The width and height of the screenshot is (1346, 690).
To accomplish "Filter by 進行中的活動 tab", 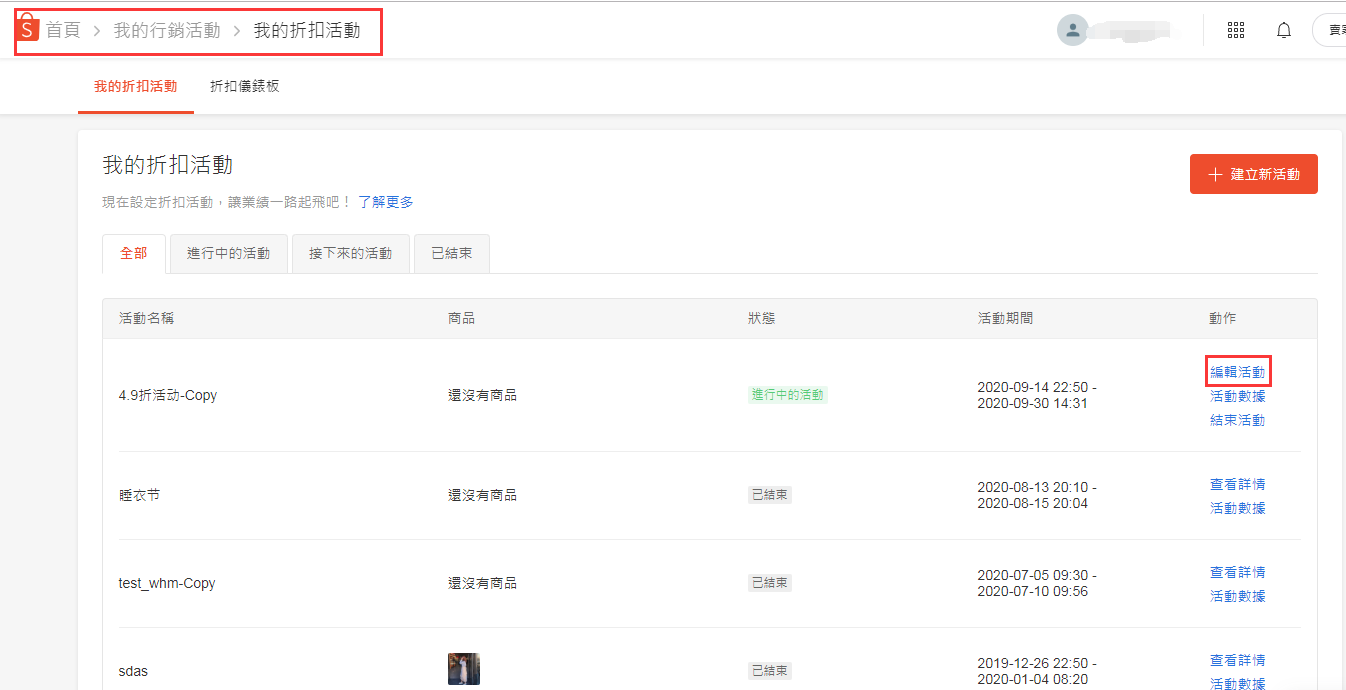I will coord(228,254).
